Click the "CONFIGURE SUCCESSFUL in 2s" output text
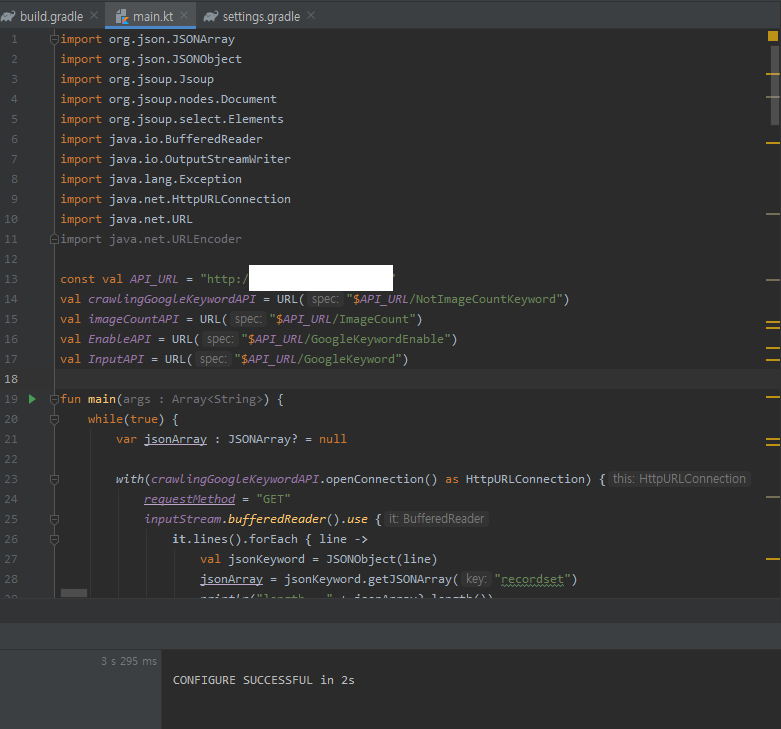The image size is (781, 729). (263, 680)
